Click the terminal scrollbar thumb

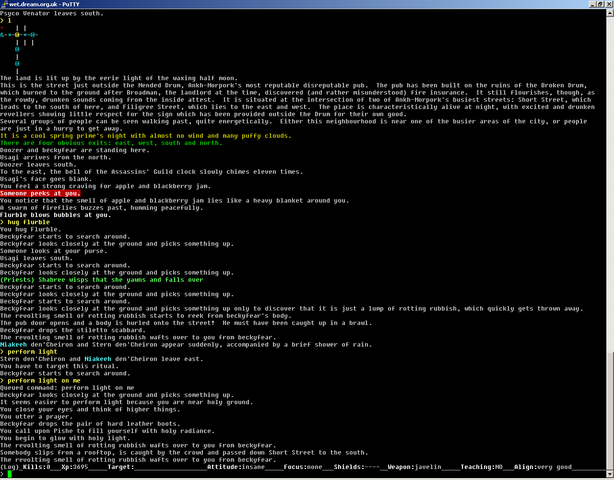[x=610, y=410]
